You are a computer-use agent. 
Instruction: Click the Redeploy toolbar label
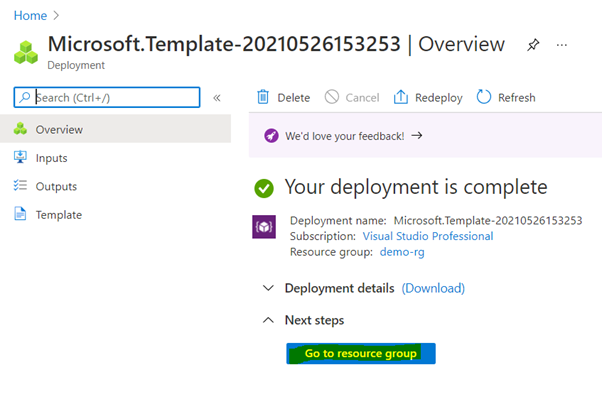tap(438, 98)
